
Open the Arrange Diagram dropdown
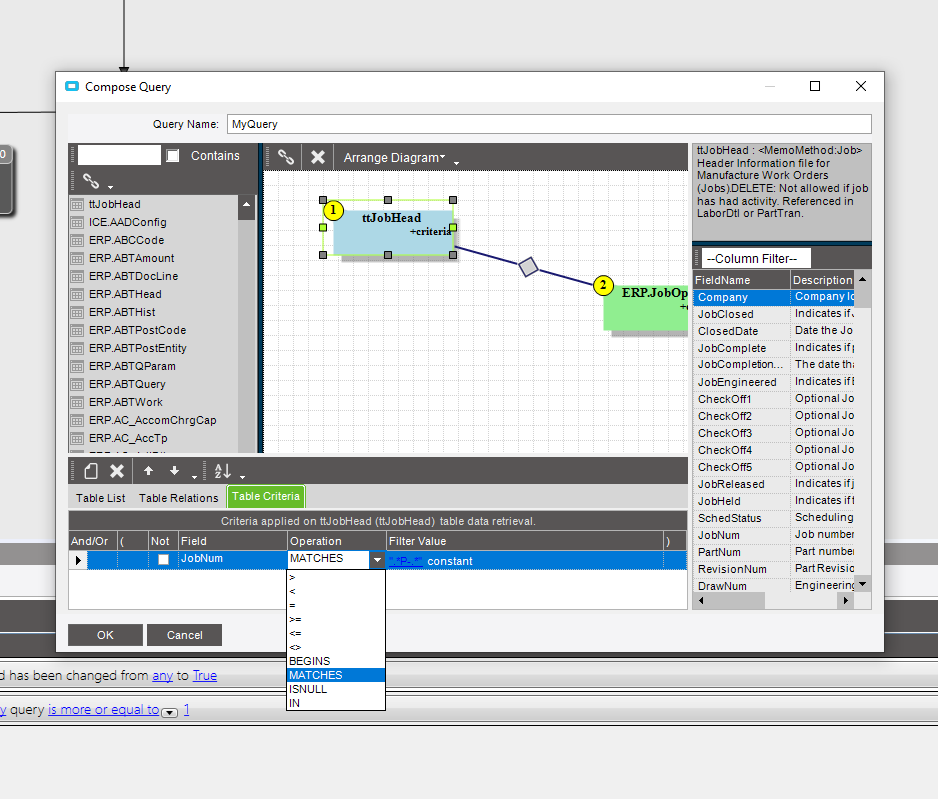tap(394, 158)
